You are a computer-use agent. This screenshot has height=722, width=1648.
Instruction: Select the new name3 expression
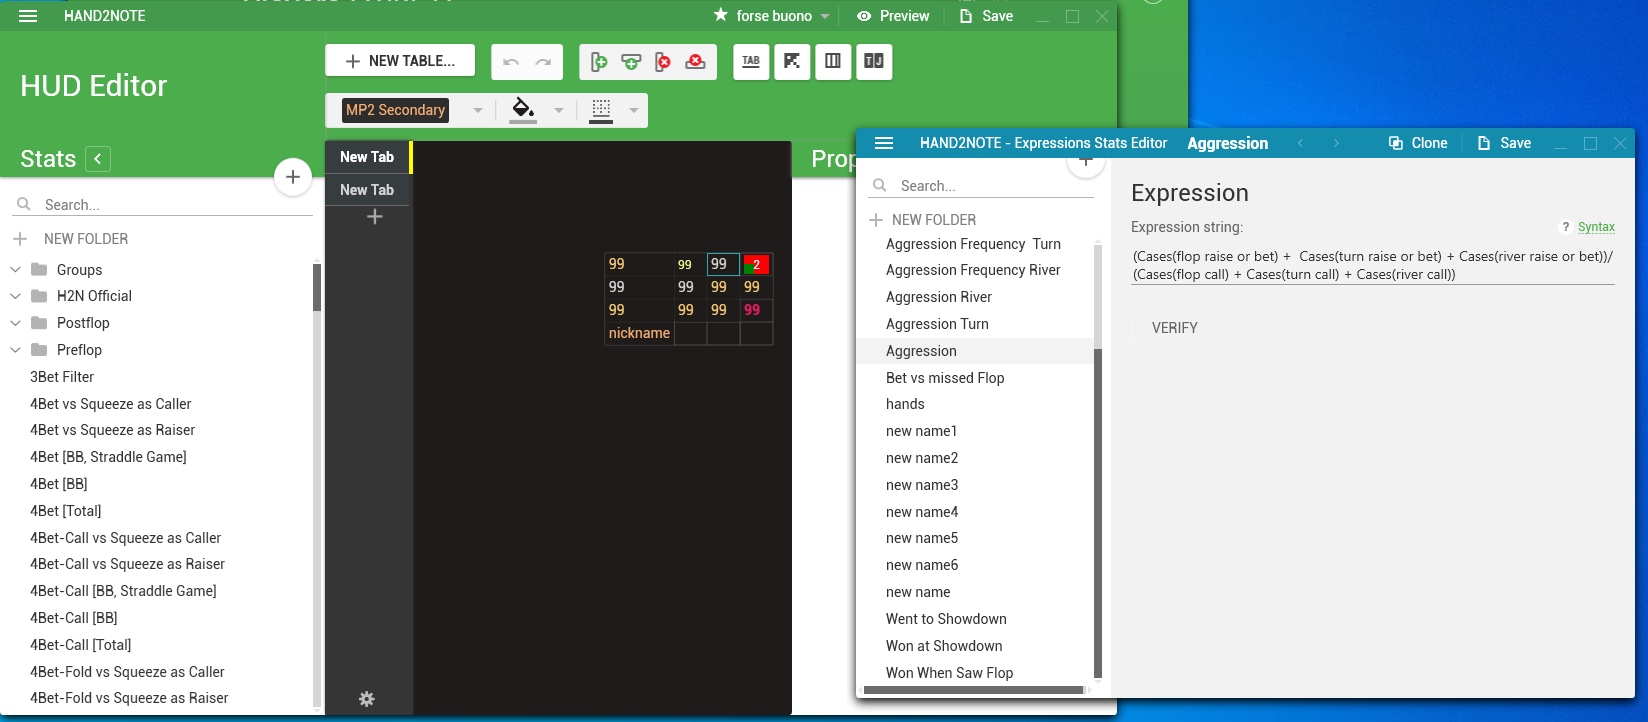pyautogui.click(x=922, y=485)
